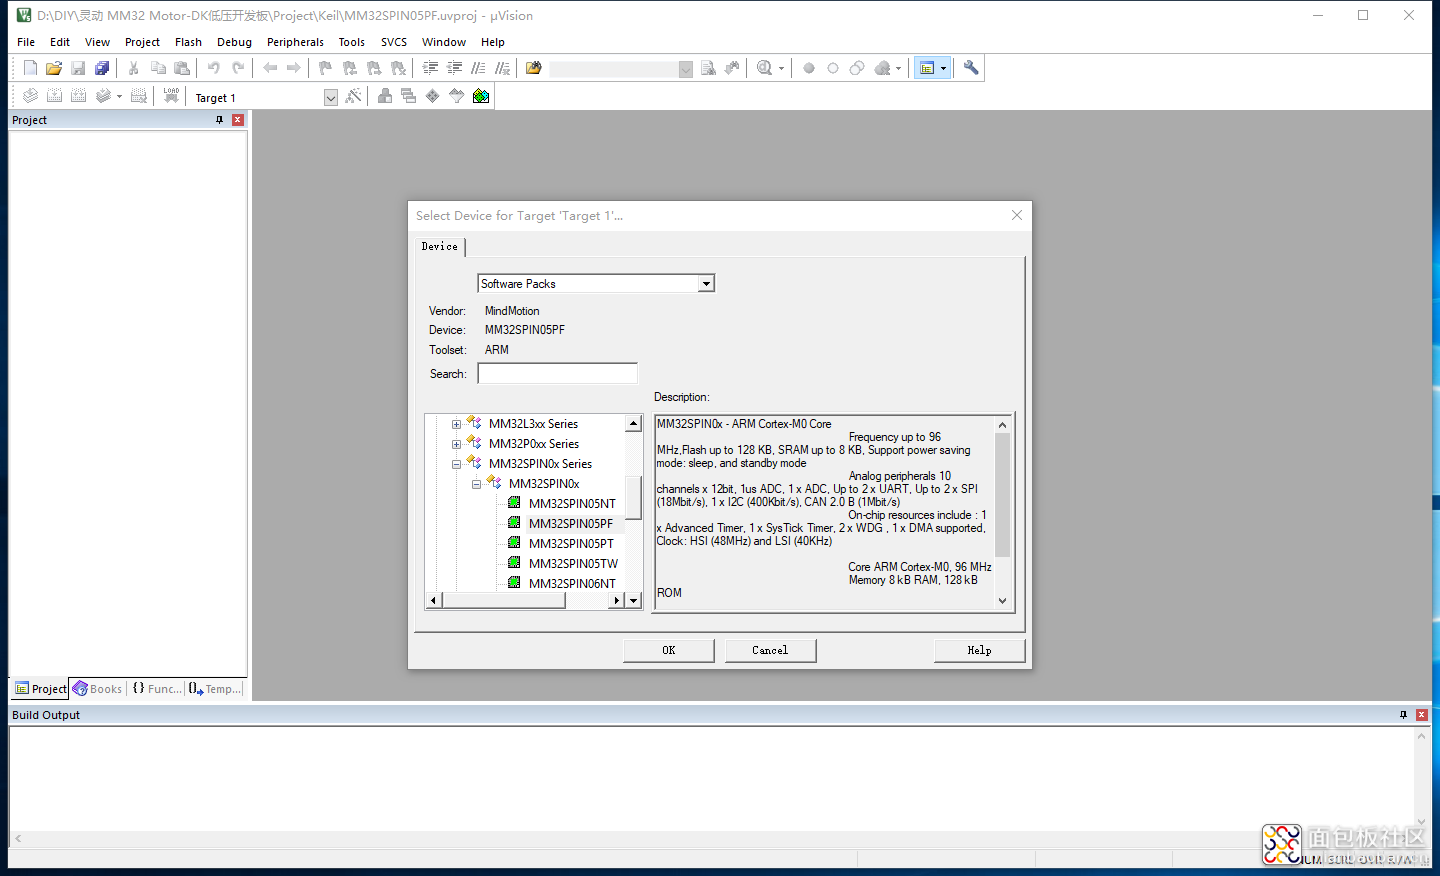Image resolution: width=1440 pixels, height=876 pixels.
Task: Click the Open file folder icon
Action: (54, 68)
